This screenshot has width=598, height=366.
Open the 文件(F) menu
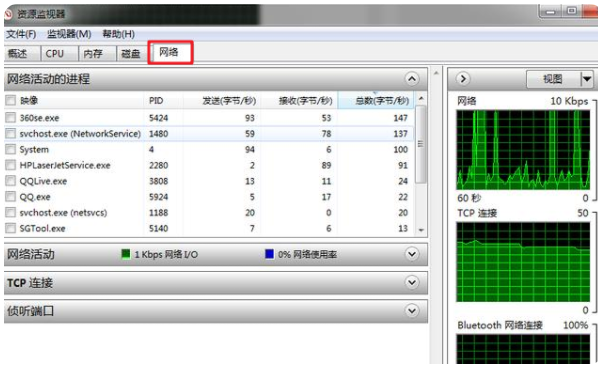pos(21,34)
